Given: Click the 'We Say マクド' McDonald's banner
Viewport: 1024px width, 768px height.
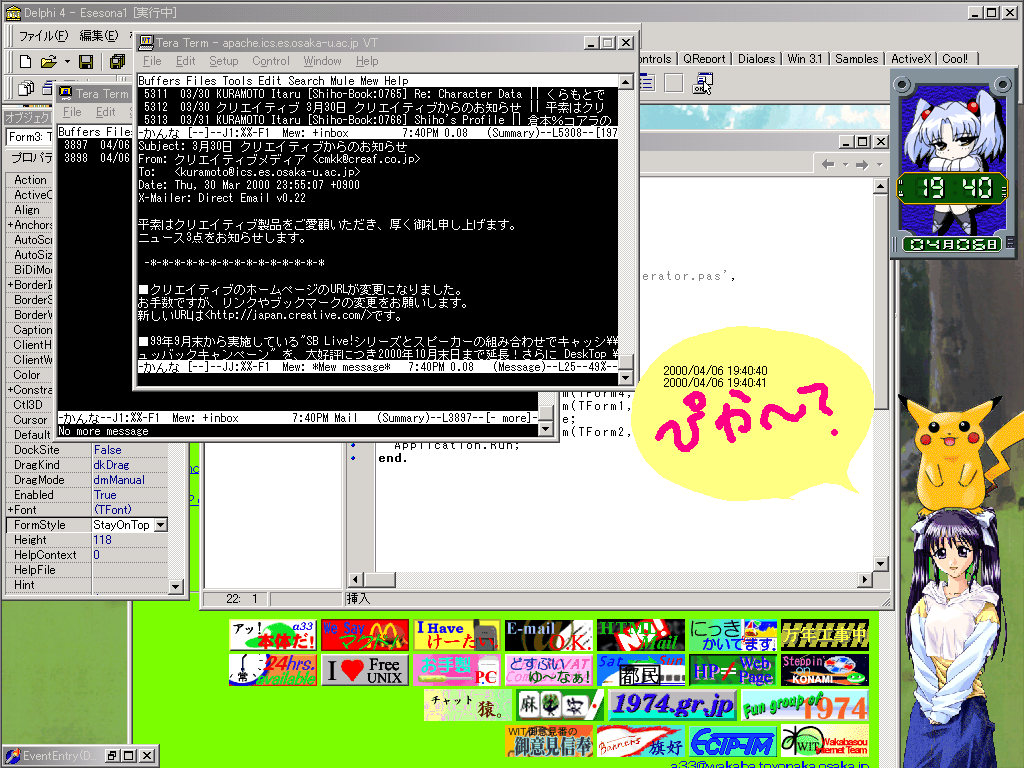Looking at the screenshot, I should [x=364, y=635].
